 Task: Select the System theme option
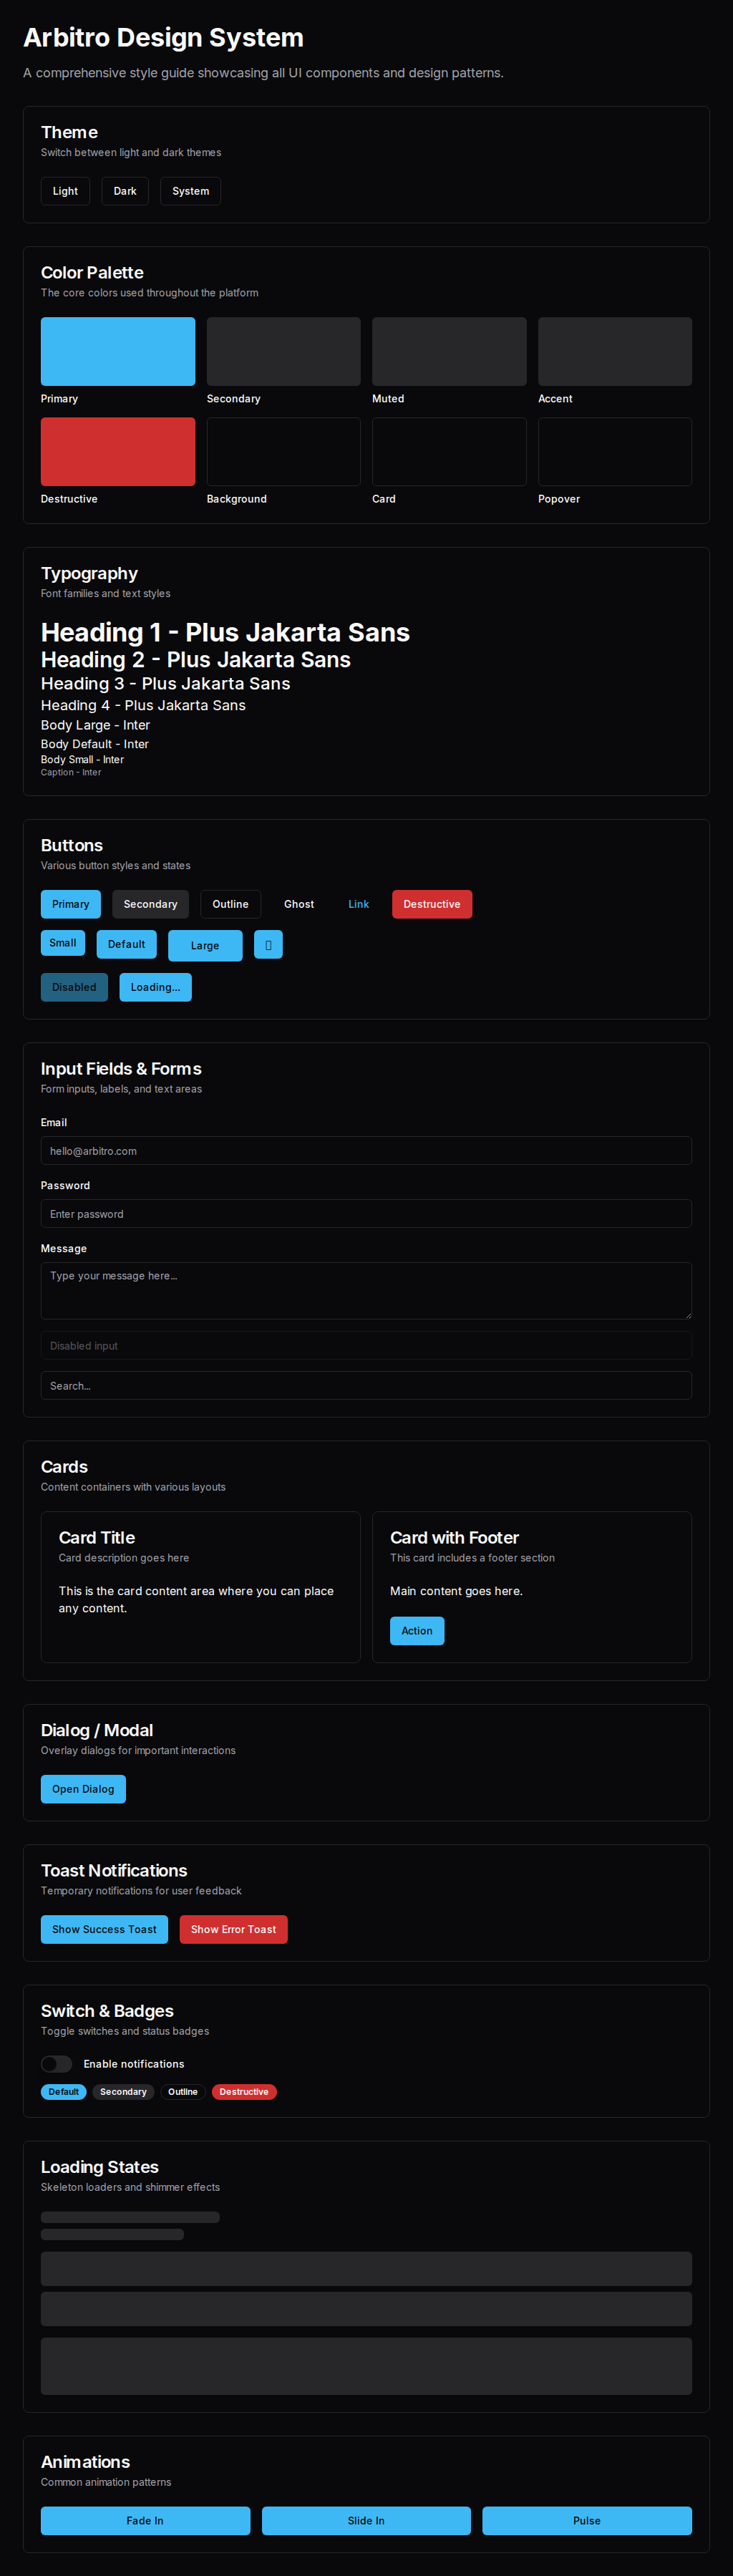pyautogui.click(x=190, y=191)
